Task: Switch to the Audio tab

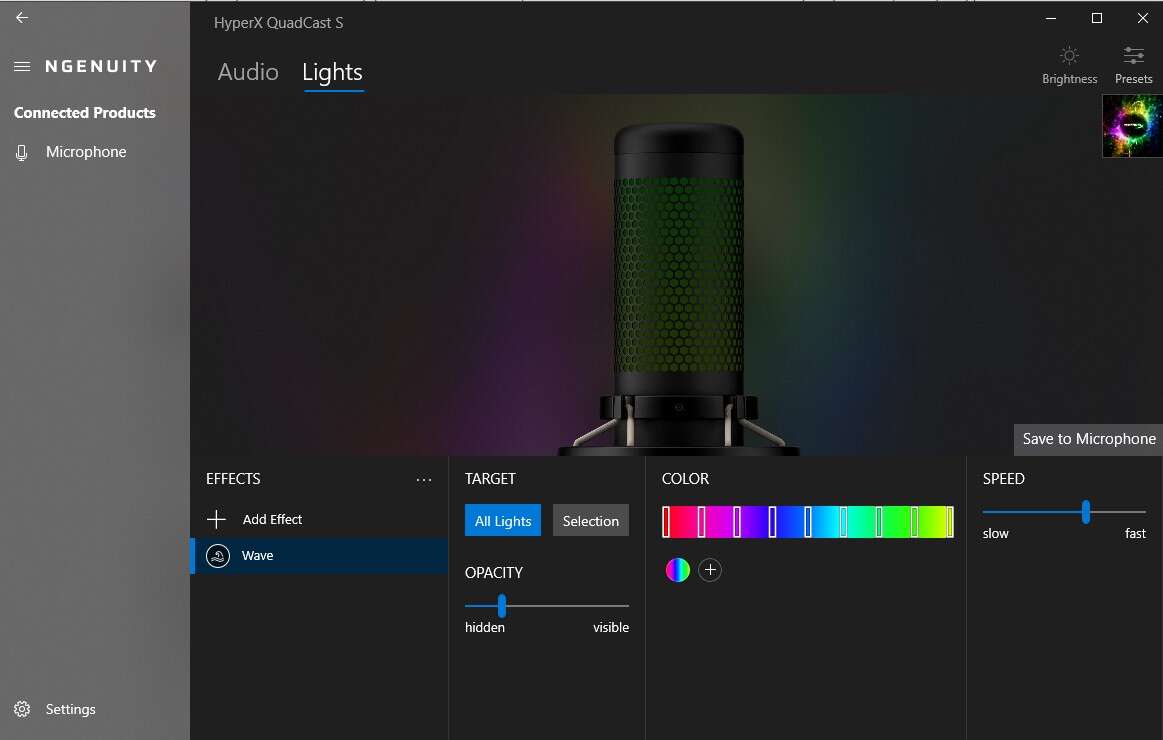Action: [248, 72]
